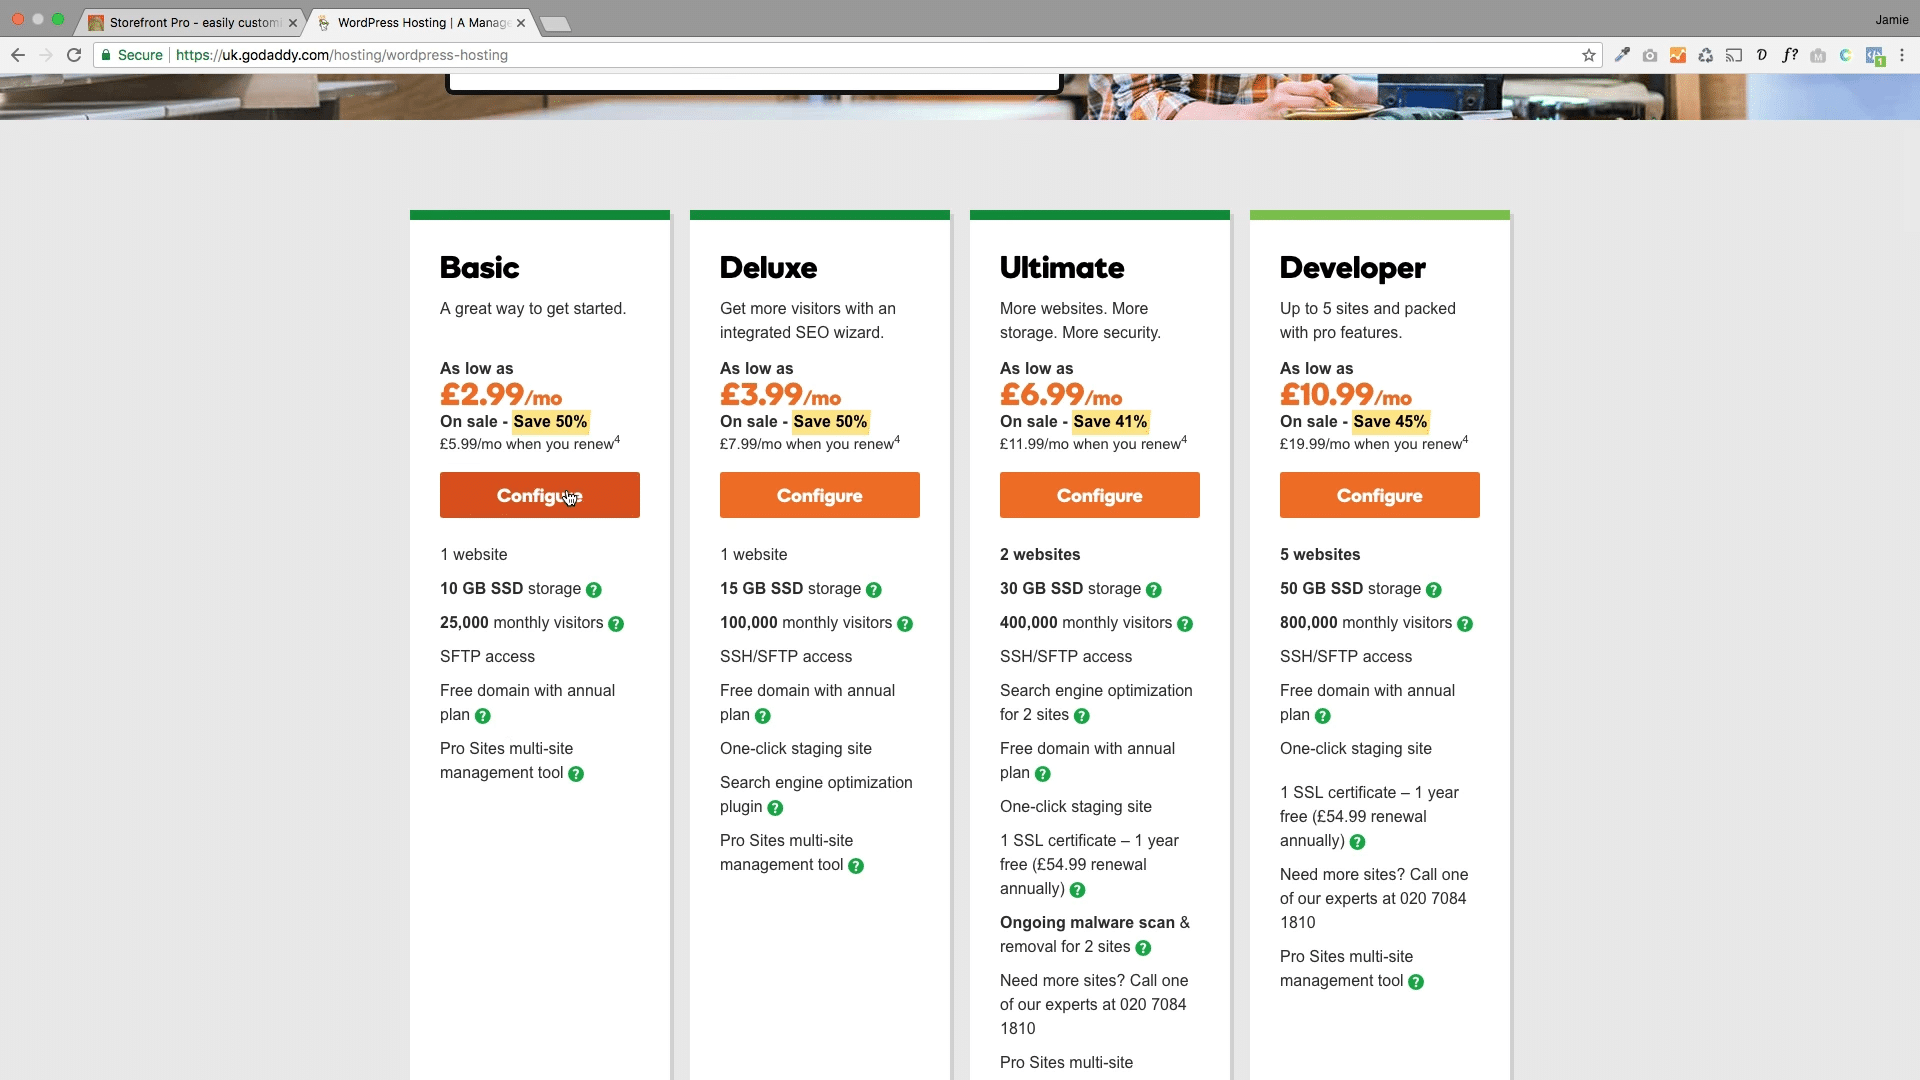Click the browser Back arrow
This screenshot has height=1080, width=1920.
pos(18,55)
